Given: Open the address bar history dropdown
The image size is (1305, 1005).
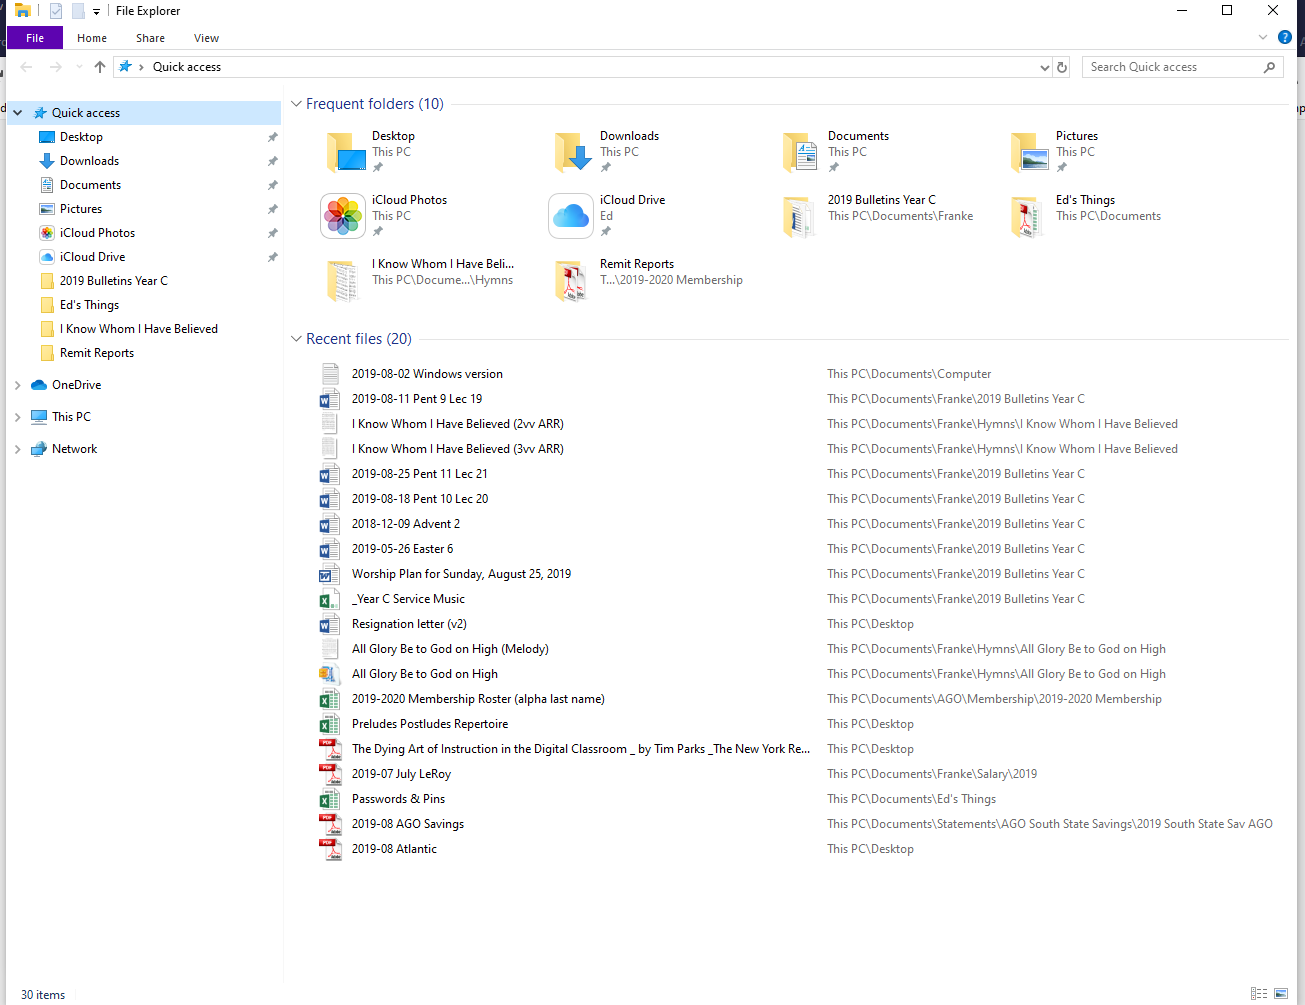Looking at the screenshot, I should pos(1045,67).
